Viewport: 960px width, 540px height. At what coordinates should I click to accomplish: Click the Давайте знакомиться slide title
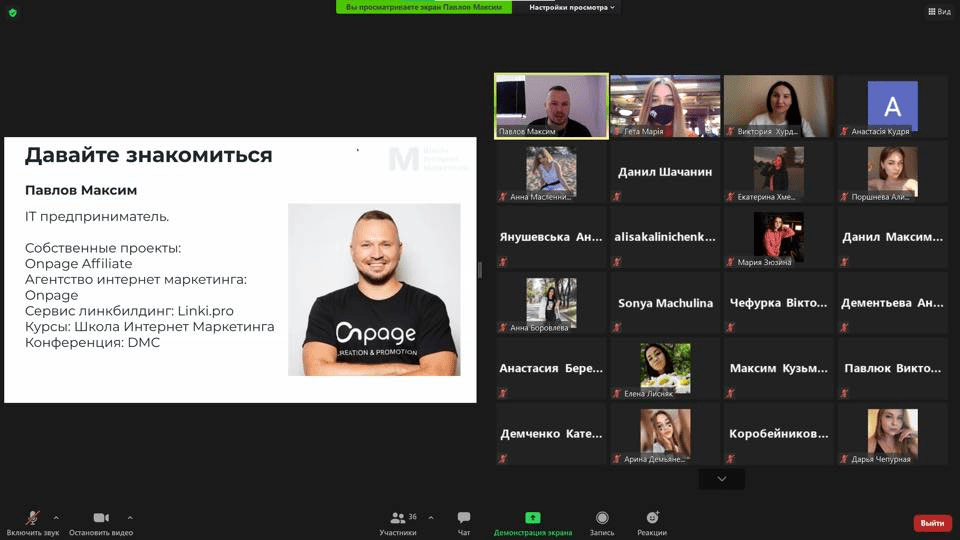pos(149,156)
